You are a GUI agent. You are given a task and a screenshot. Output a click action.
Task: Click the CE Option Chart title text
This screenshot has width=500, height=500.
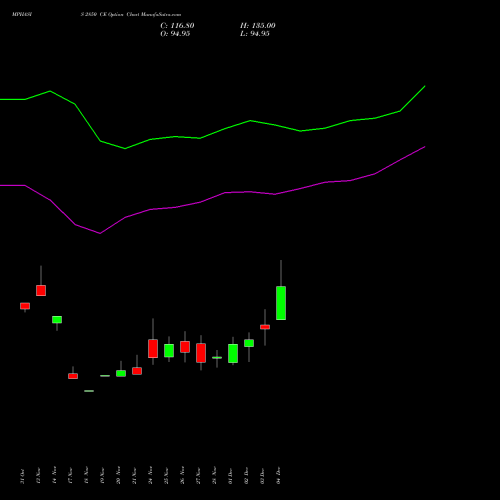pyautogui.click(x=131, y=15)
